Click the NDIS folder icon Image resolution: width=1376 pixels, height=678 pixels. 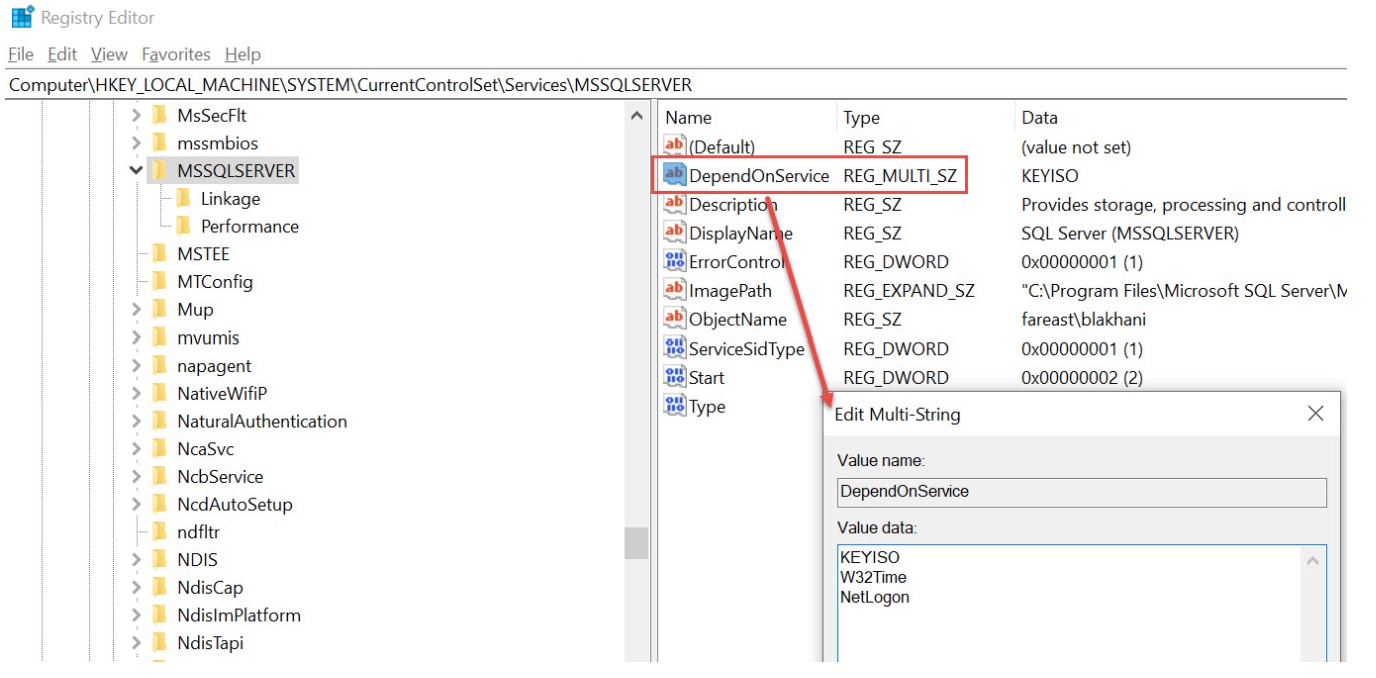158,560
